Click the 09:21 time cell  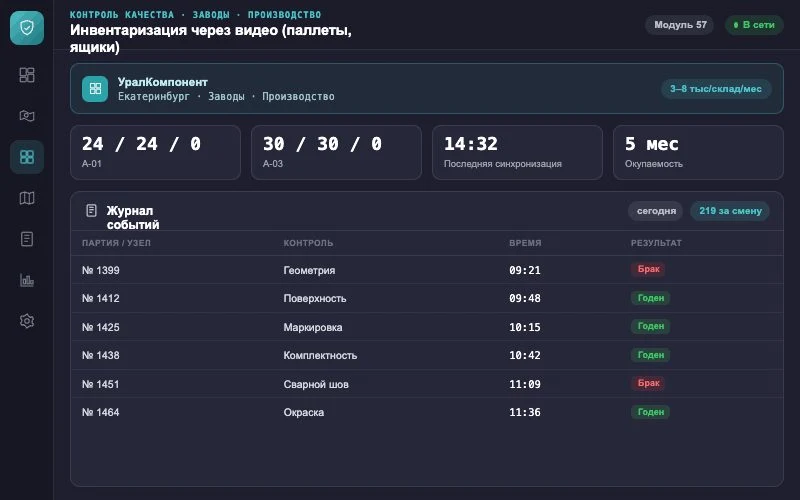coord(524,270)
